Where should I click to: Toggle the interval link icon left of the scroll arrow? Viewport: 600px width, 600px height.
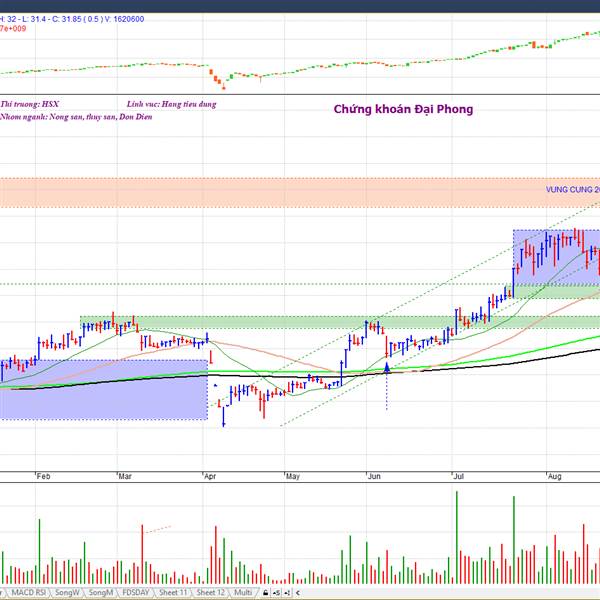(287, 593)
